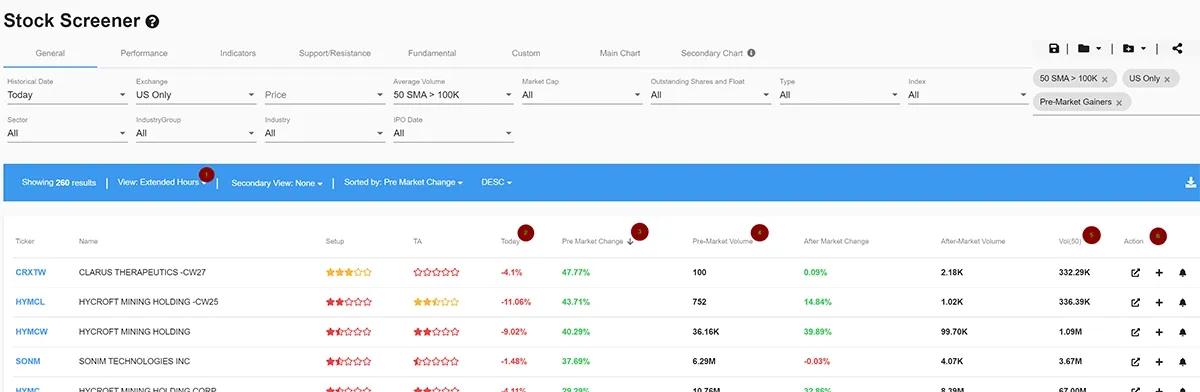Sort by the Pre-Market Volume column header
This screenshot has width=1200, height=392.
[x=722, y=241]
